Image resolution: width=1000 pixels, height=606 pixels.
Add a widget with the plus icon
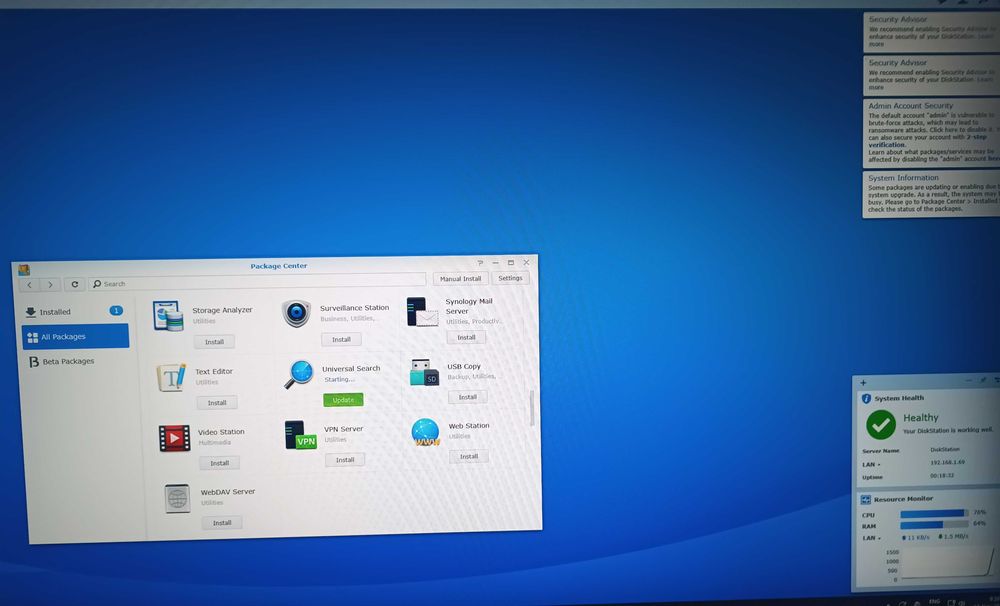coord(863,383)
